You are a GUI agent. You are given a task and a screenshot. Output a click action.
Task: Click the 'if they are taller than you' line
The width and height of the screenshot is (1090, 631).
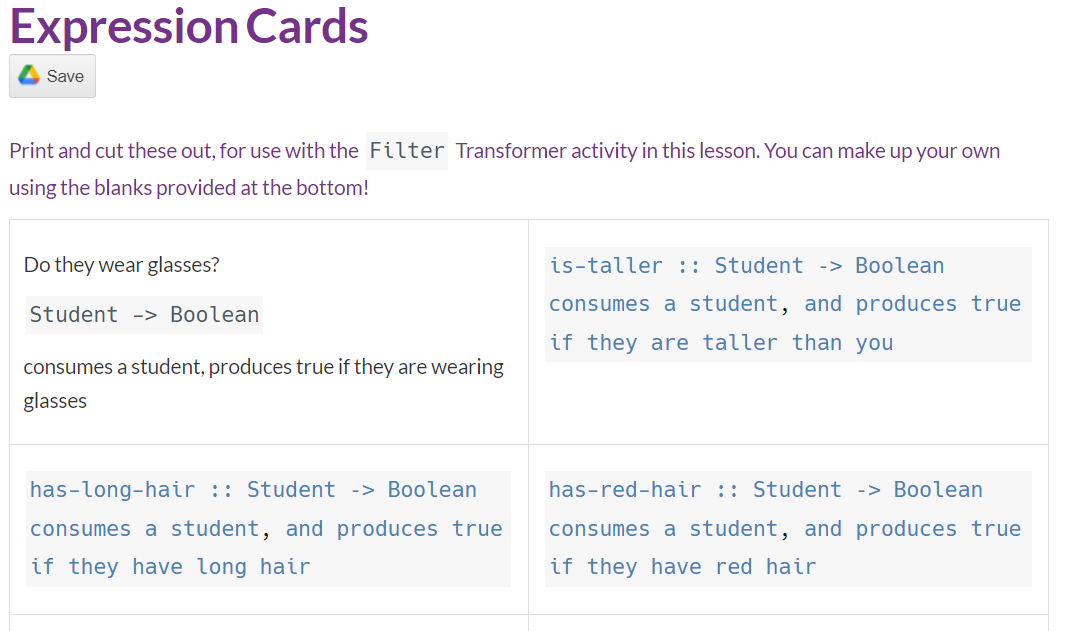point(718,342)
